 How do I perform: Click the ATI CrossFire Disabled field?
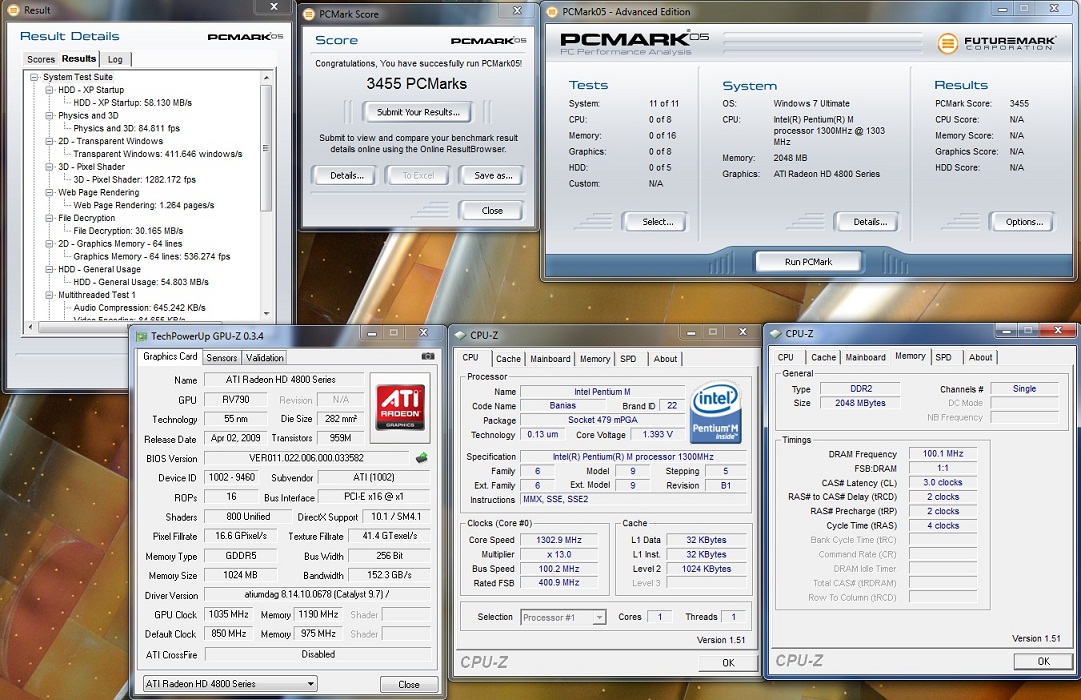318,654
